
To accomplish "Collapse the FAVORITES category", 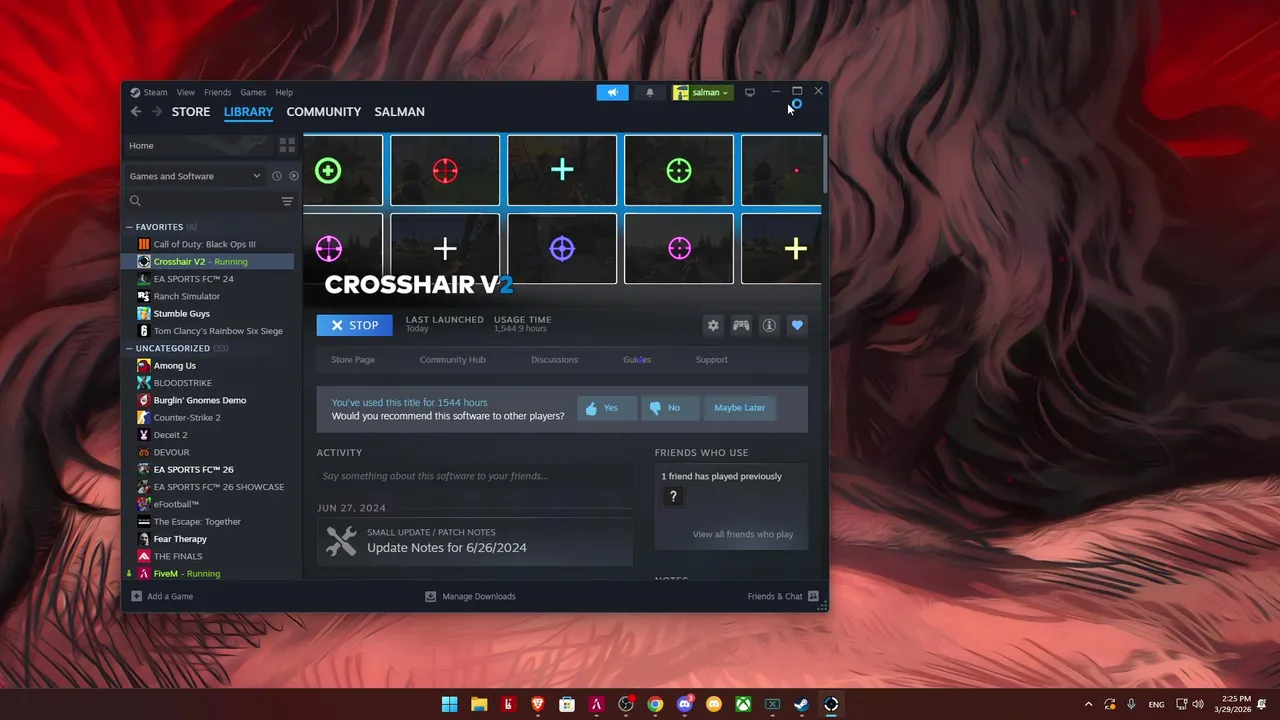I will point(129,227).
